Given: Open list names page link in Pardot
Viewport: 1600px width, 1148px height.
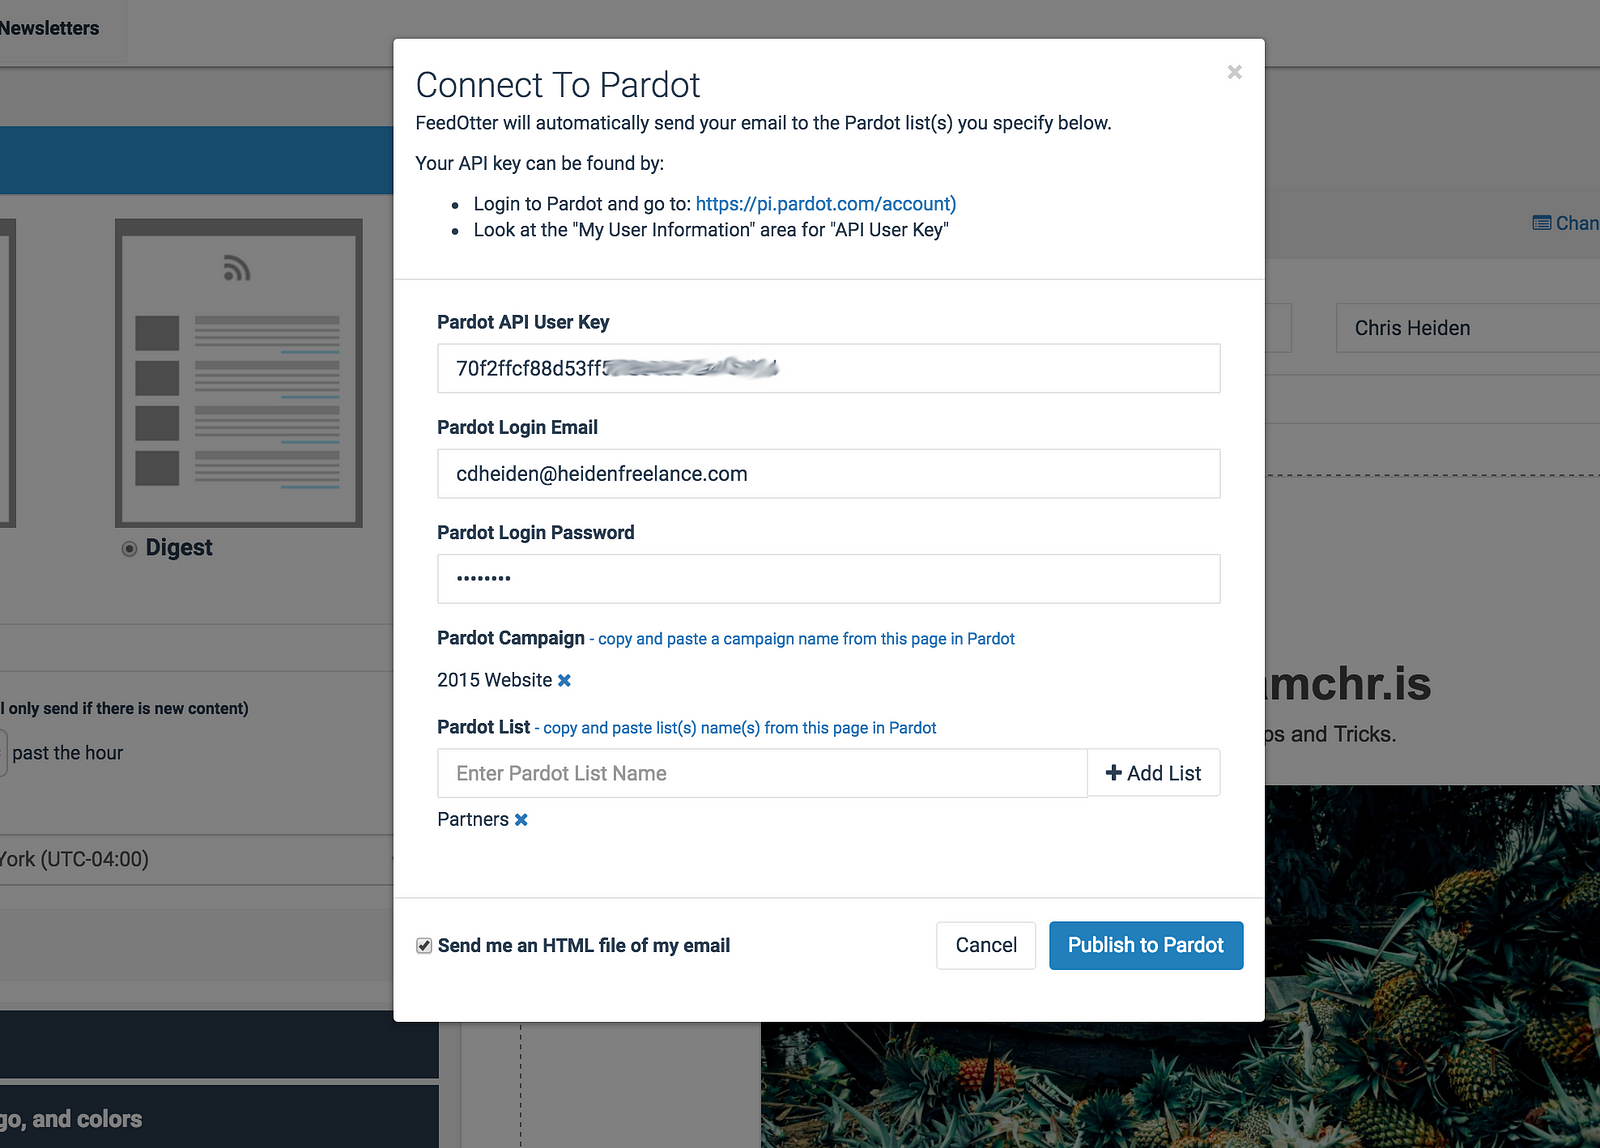Looking at the screenshot, I should [x=740, y=728].
